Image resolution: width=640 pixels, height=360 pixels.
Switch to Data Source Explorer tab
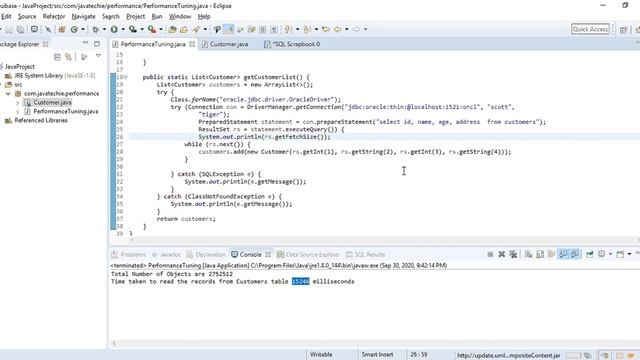308,255
